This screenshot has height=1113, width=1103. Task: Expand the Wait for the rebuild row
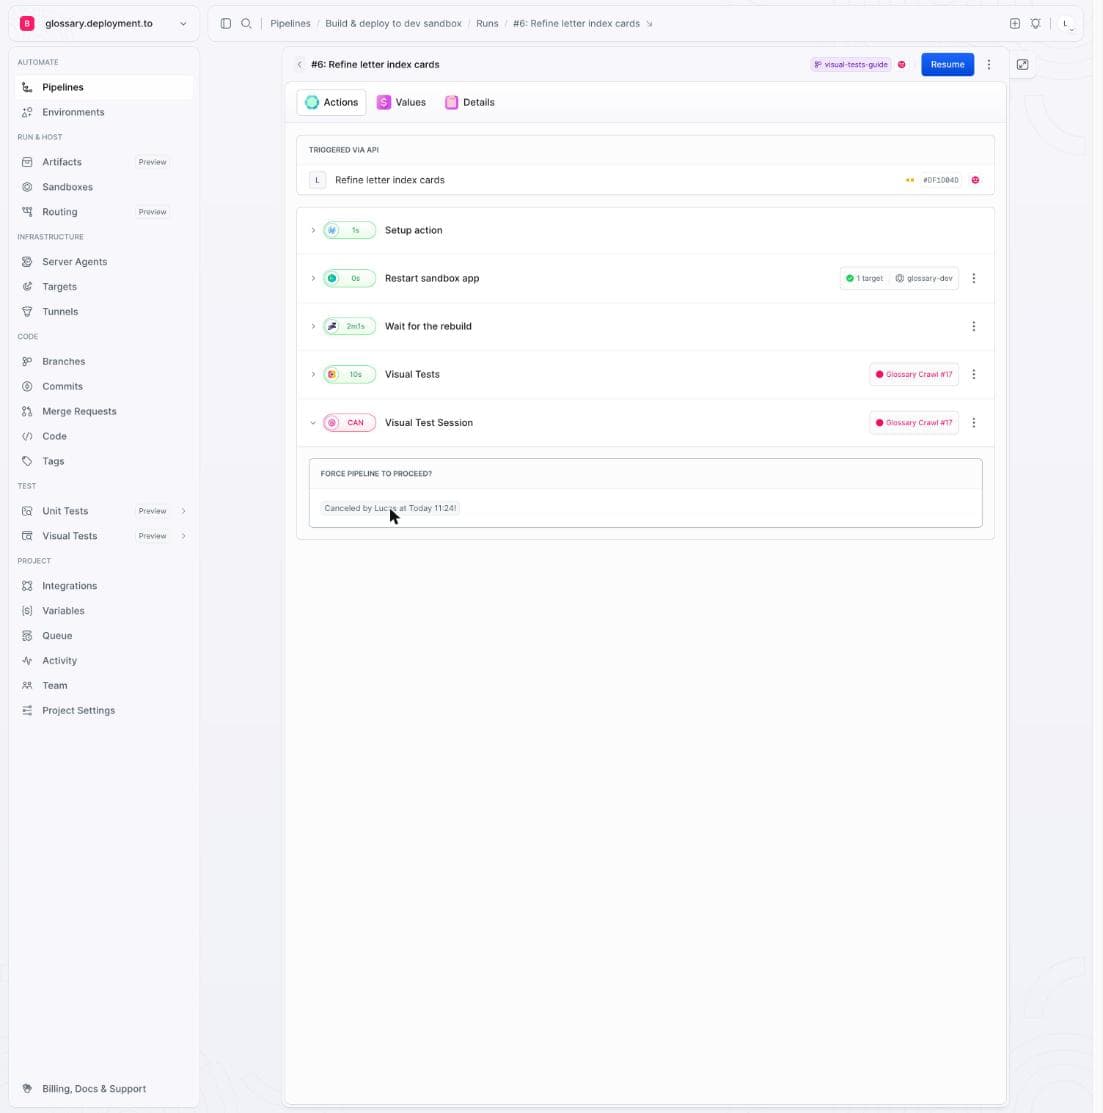point(313,327)
